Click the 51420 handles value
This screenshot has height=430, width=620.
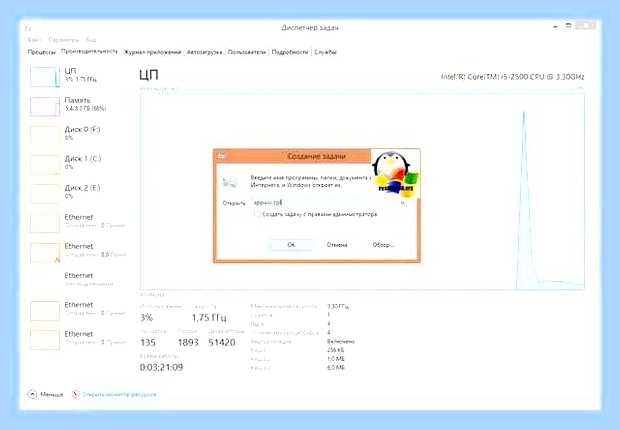click(222, 342)
